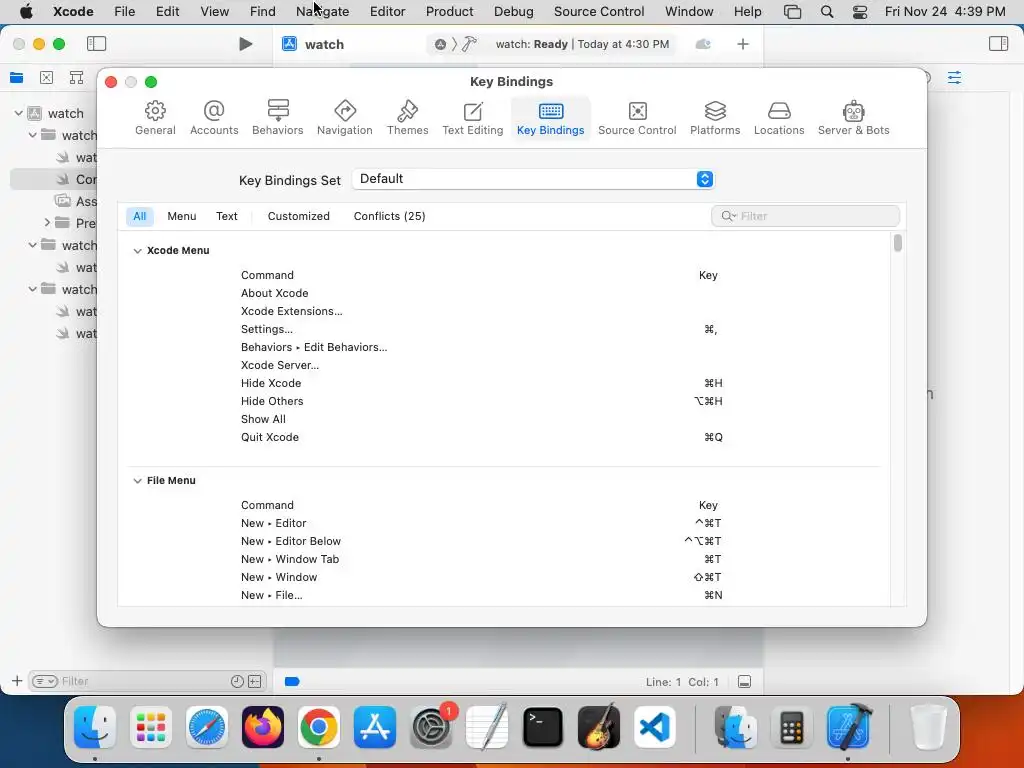Expand the Pre folder in the navigator
The height and width of the screenshot is (768, 1024).
(x=47, y=223)
